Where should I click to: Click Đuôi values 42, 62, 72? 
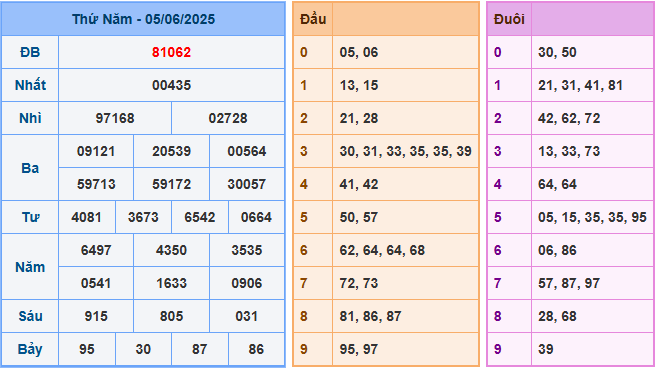569,118
